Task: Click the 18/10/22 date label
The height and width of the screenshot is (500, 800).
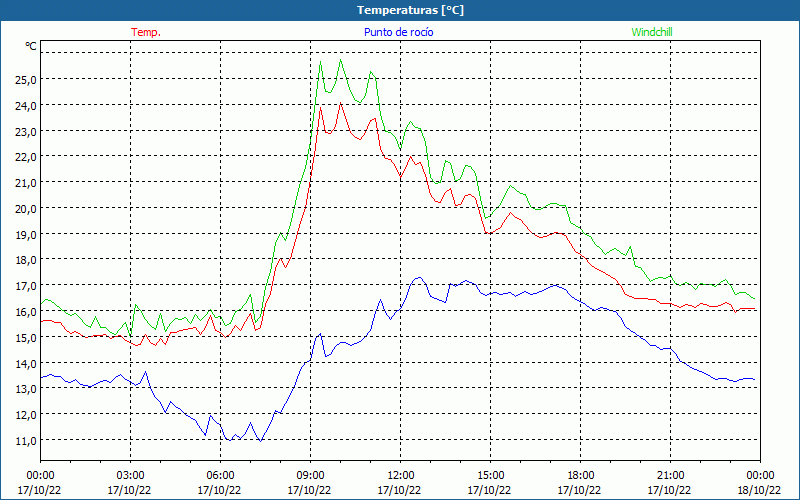Action: point(759,490)
